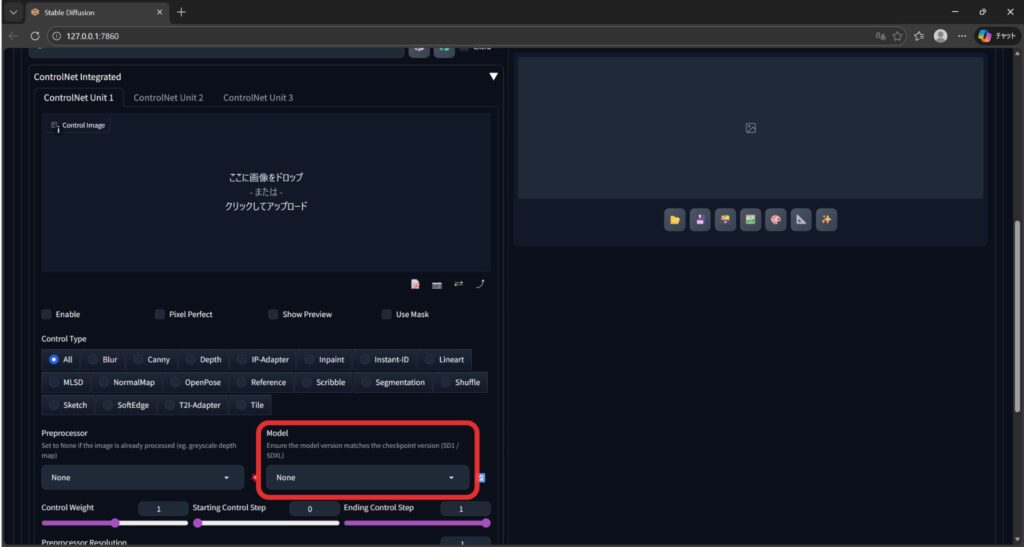Image resolution: width=1024 pixels, height=547 pixels.
Task: Send image to inpaint with palette icon
Action: coord(776,220)
